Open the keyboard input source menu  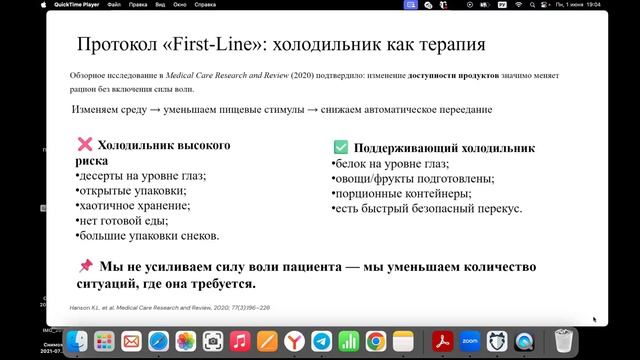[x=502, y=5]
